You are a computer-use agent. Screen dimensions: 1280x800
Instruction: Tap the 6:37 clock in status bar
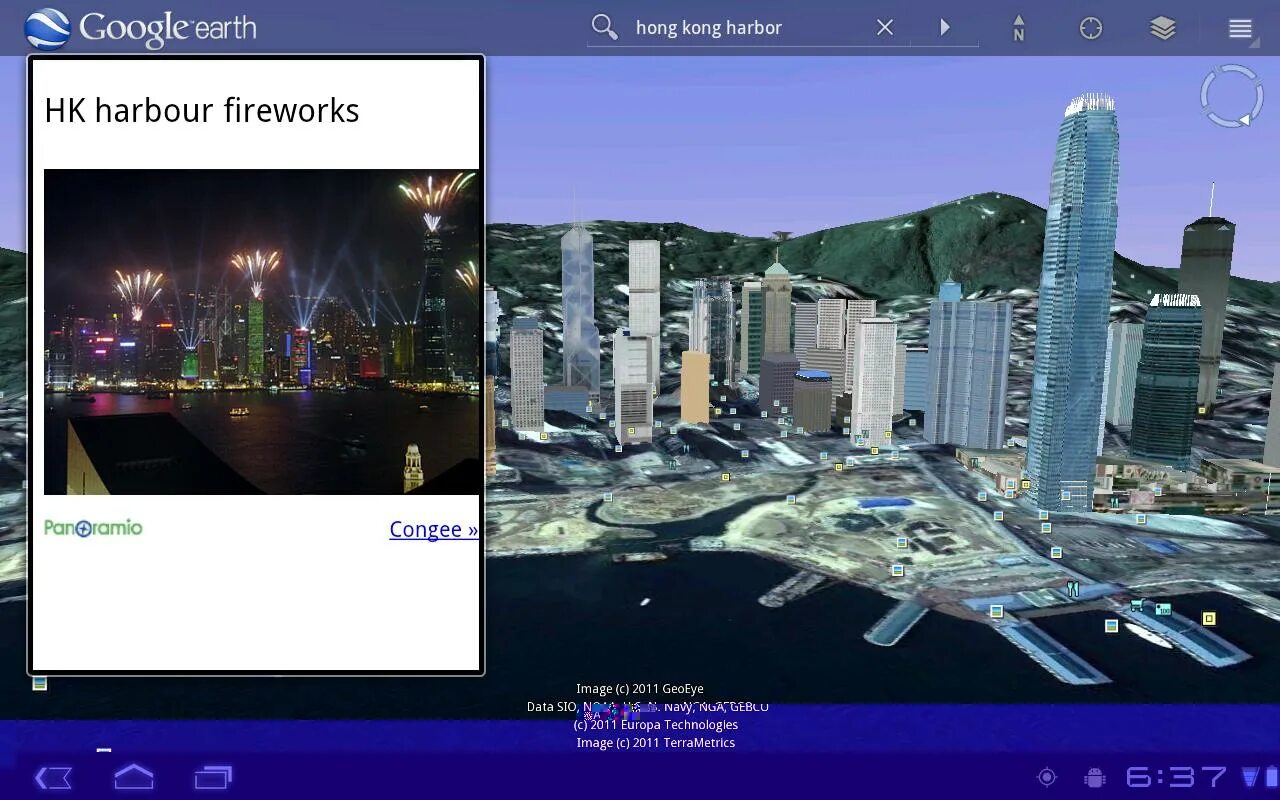coord(1176,777)
